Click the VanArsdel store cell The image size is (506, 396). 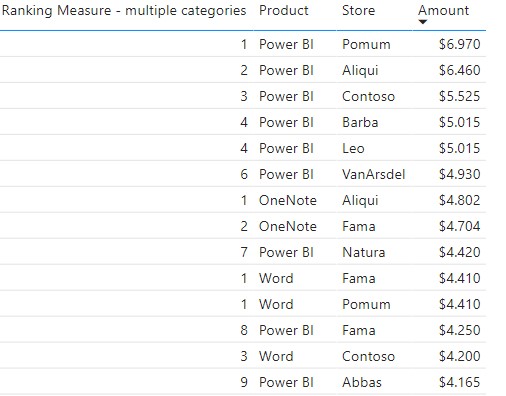[x=373, y=174]
